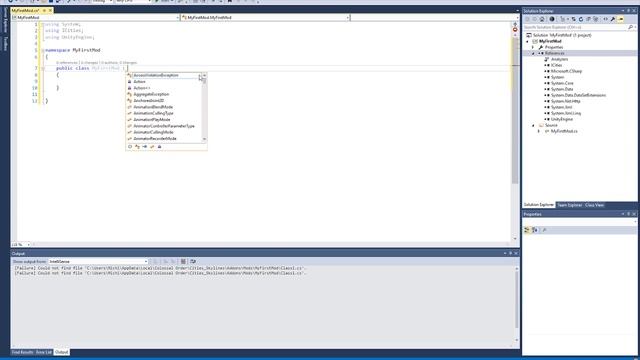Toggle Preview Selected Items highlighted icon
This screenshot has height=360, width=640.
pyautogui.click(x=620, y=19)
